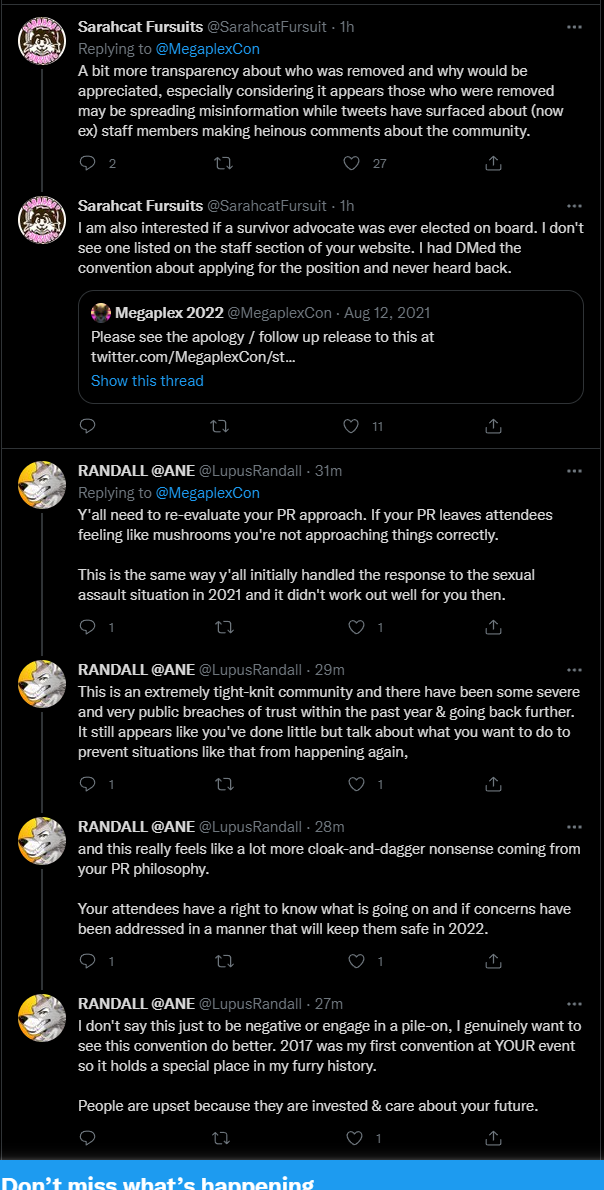Image resolution: width=604 pixels, height=1190 pixels.
Task: Retweet Sarahcat's tweet about transparency
Action: pyautogui.click(x=223, y=163)
